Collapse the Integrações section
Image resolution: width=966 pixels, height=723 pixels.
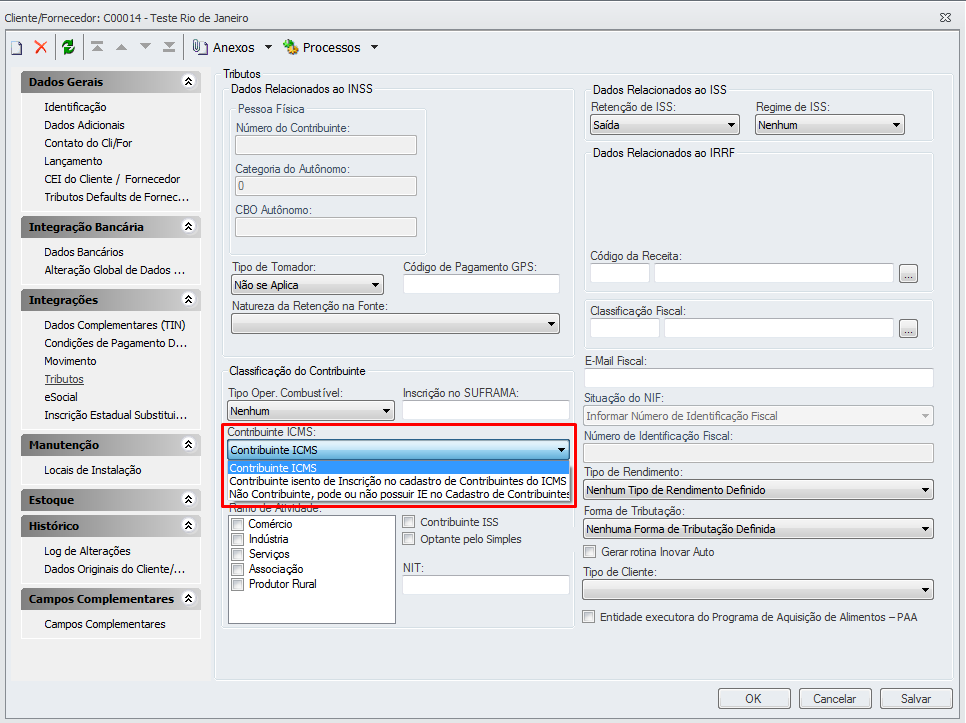click(189, 299)
